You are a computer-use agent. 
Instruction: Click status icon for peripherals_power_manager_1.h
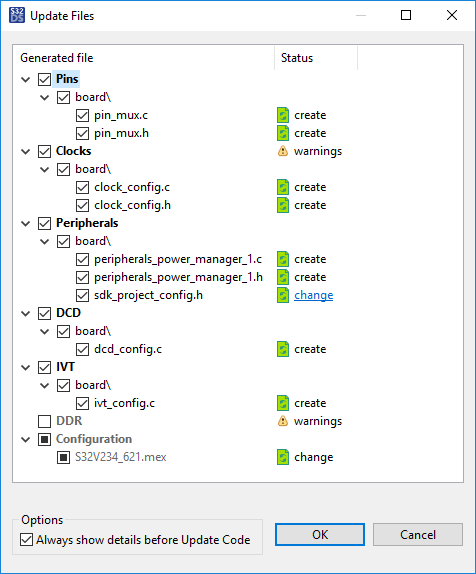point(283,277)
